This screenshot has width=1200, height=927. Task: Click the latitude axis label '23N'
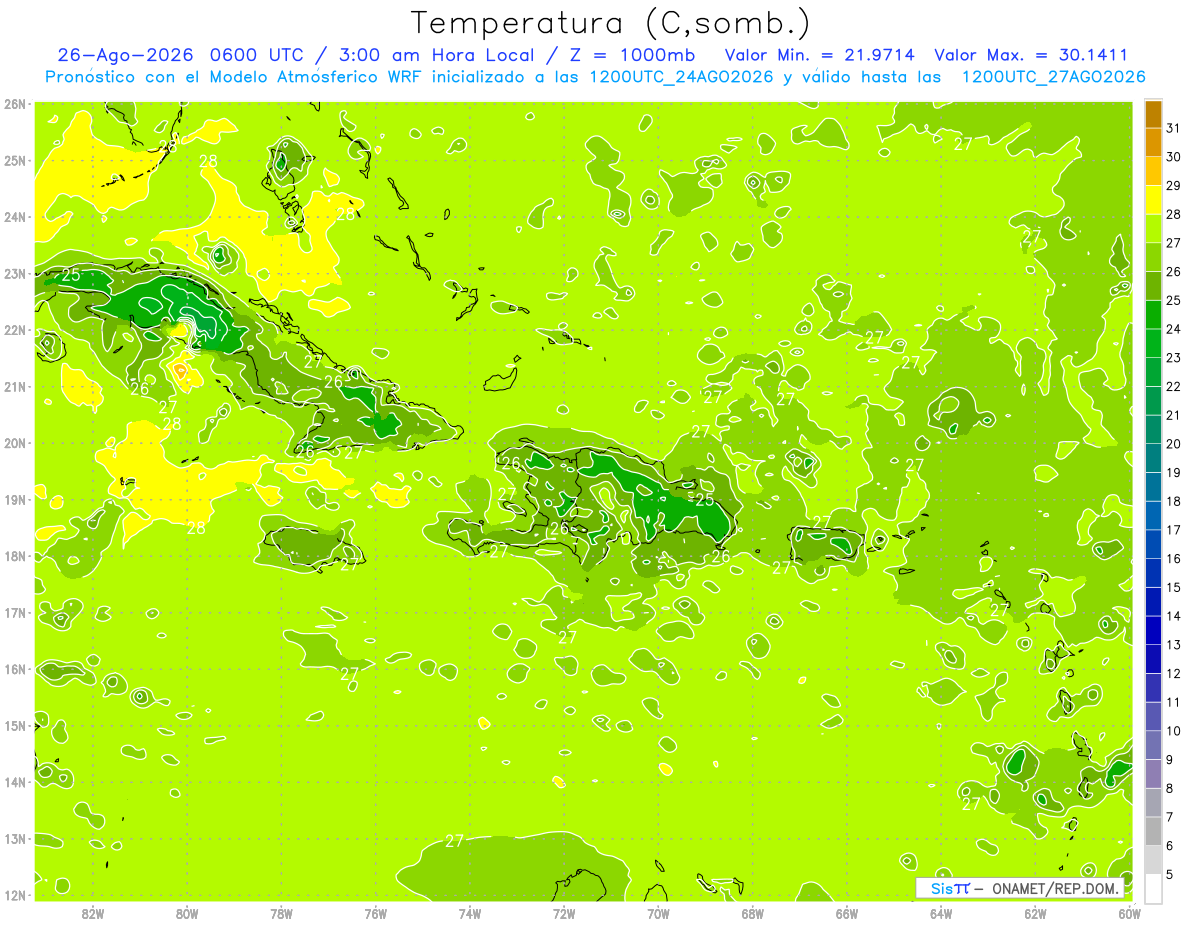click(x=15, y=274)
